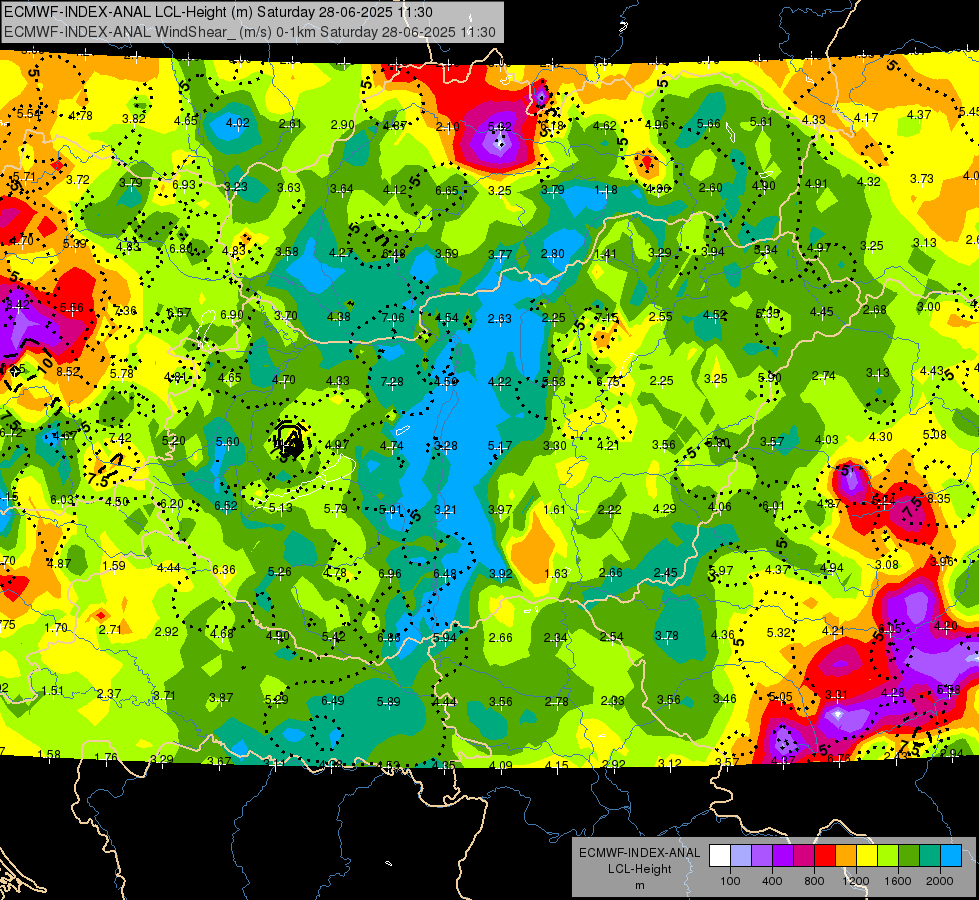979x900 pixels.
Task: Click wind shear value 5.02 in purple area
Action: click(x=499, y=127)
